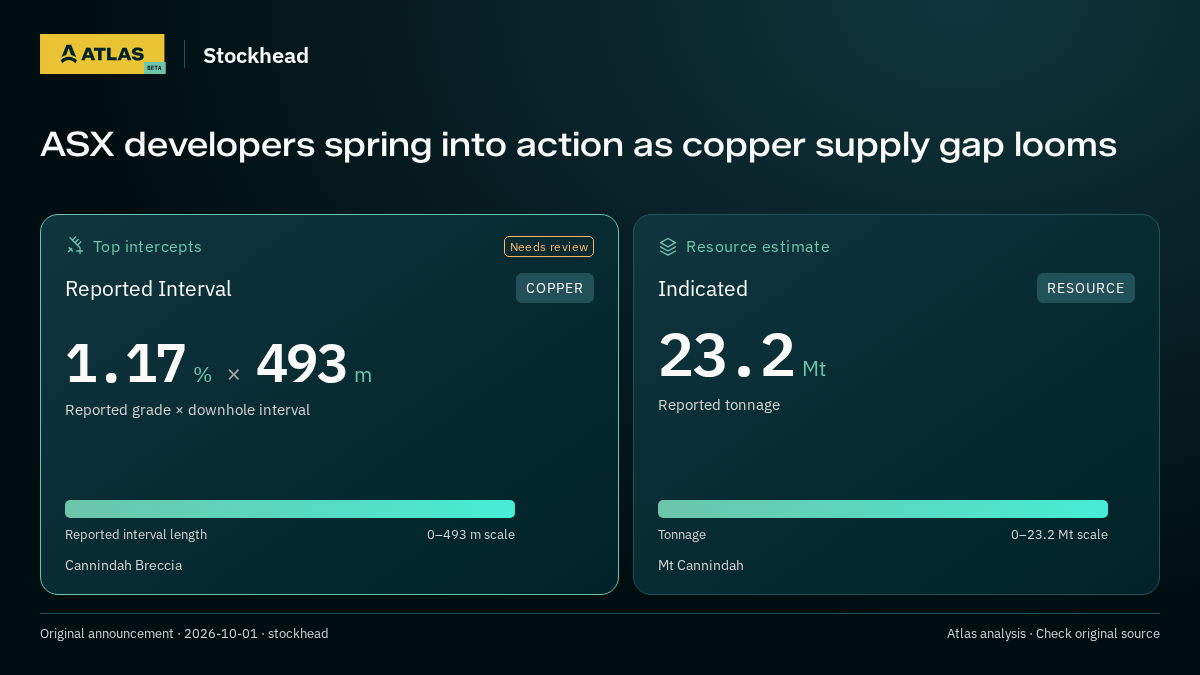Click the 0–23.2 Mt scale label

pyautogui.click(x=1059, y=535)
